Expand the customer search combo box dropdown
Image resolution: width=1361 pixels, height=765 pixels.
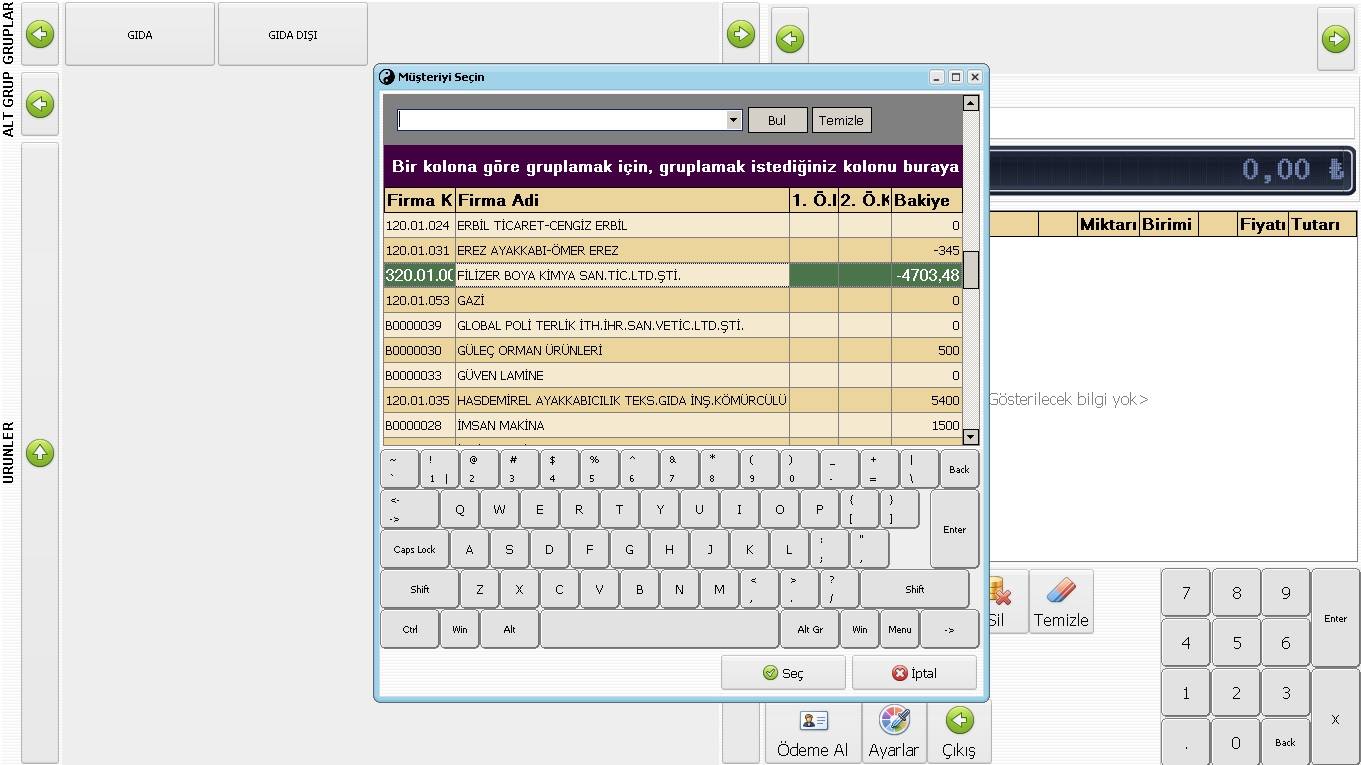pos(733,120)
